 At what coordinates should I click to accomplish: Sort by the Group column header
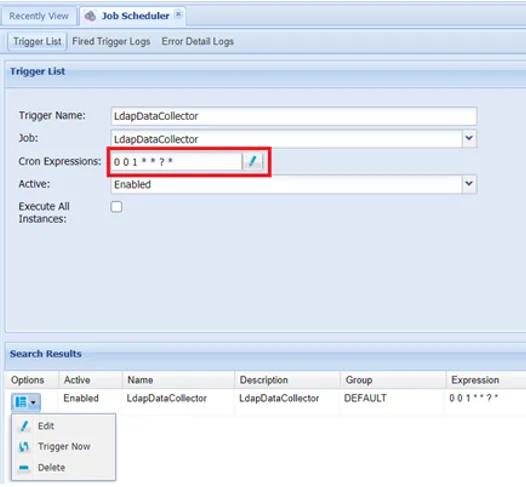click(x=393, y=380)
